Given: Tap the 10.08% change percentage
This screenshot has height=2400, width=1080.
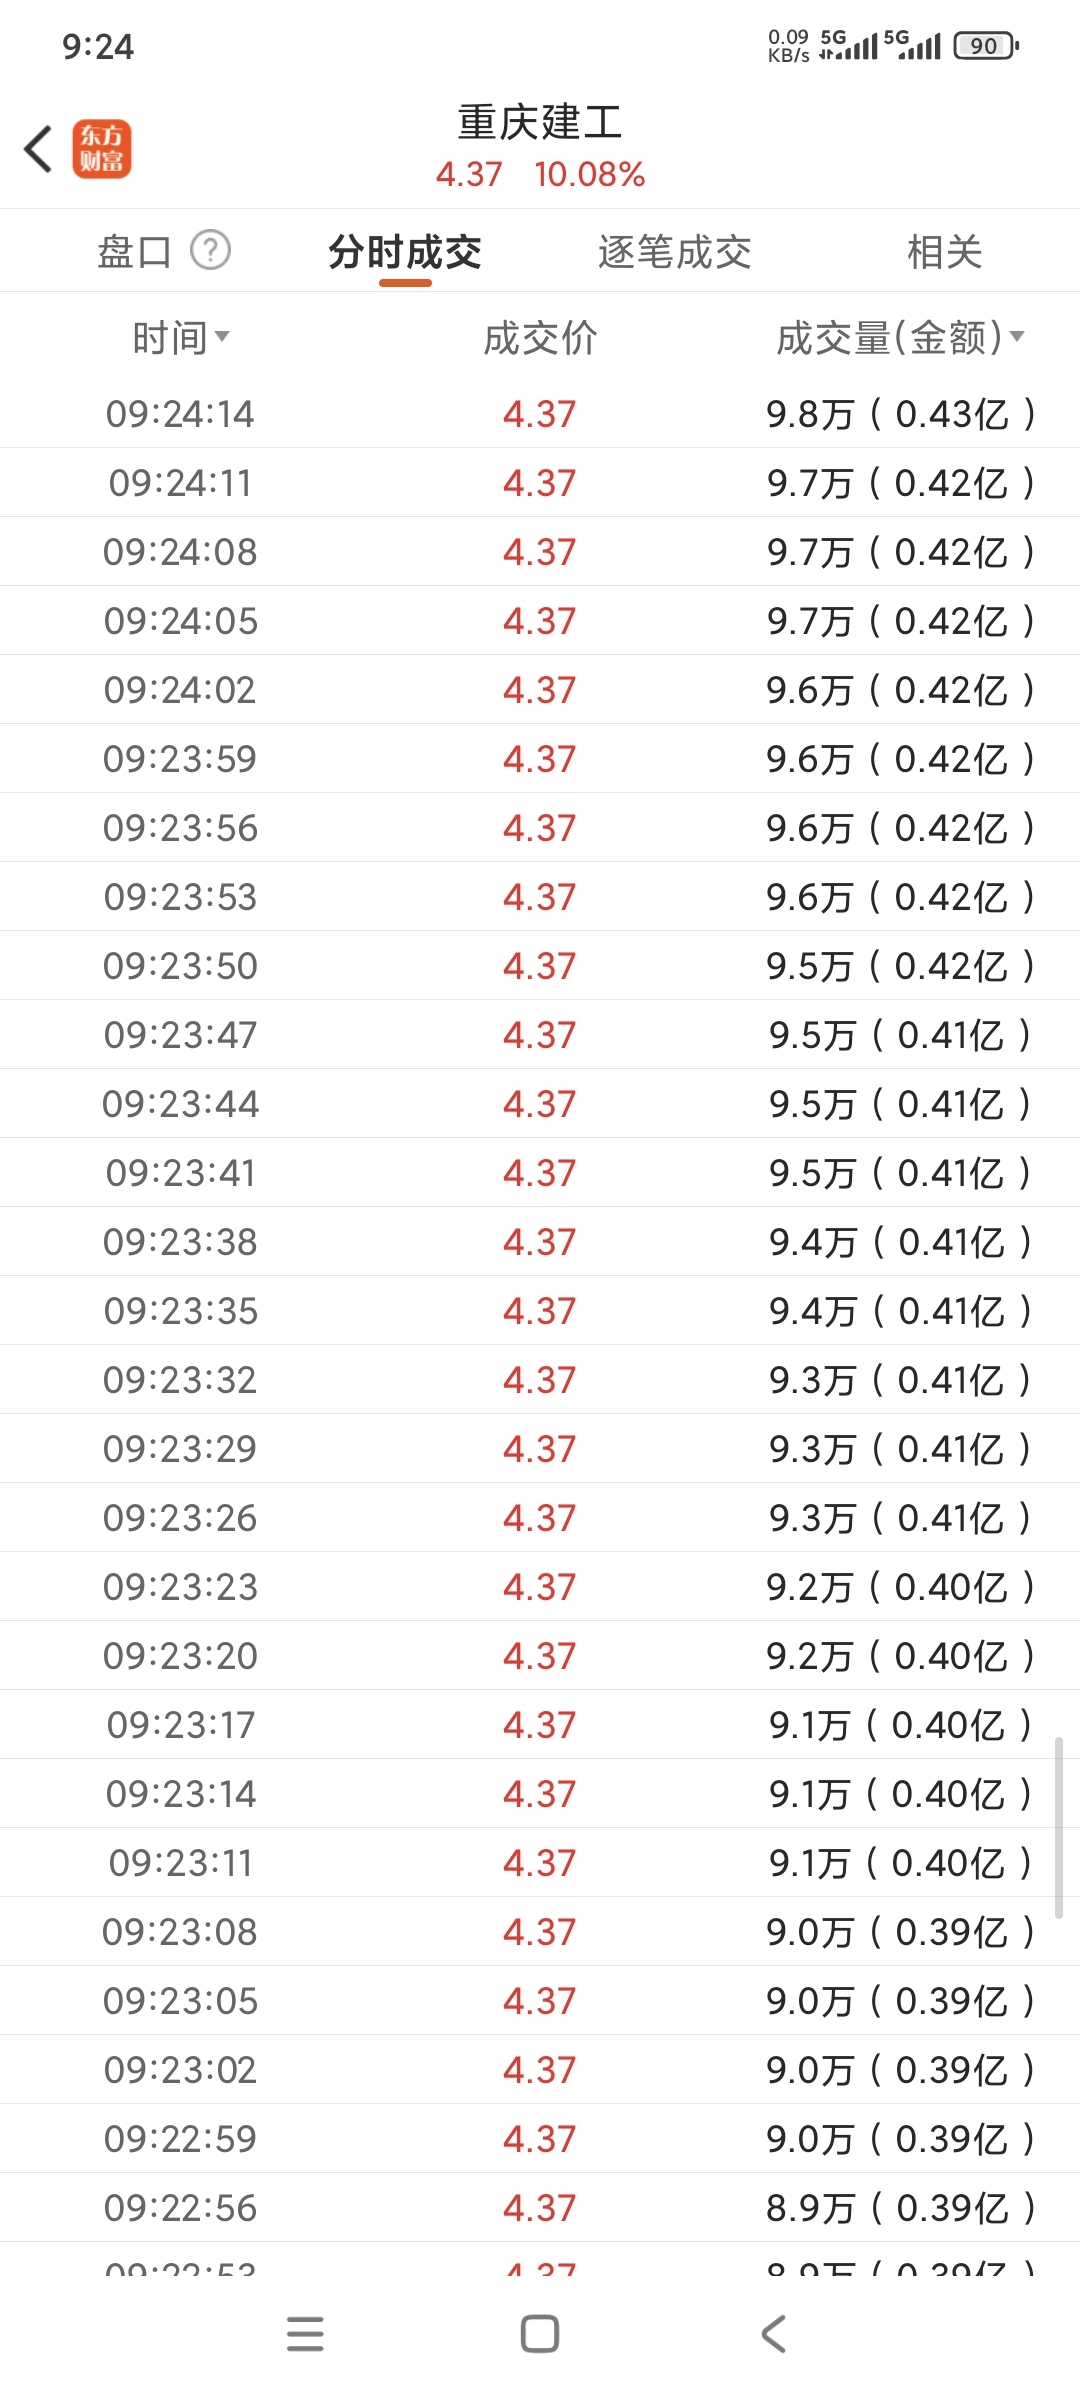Looking at the screenshot, I should 589,175.
